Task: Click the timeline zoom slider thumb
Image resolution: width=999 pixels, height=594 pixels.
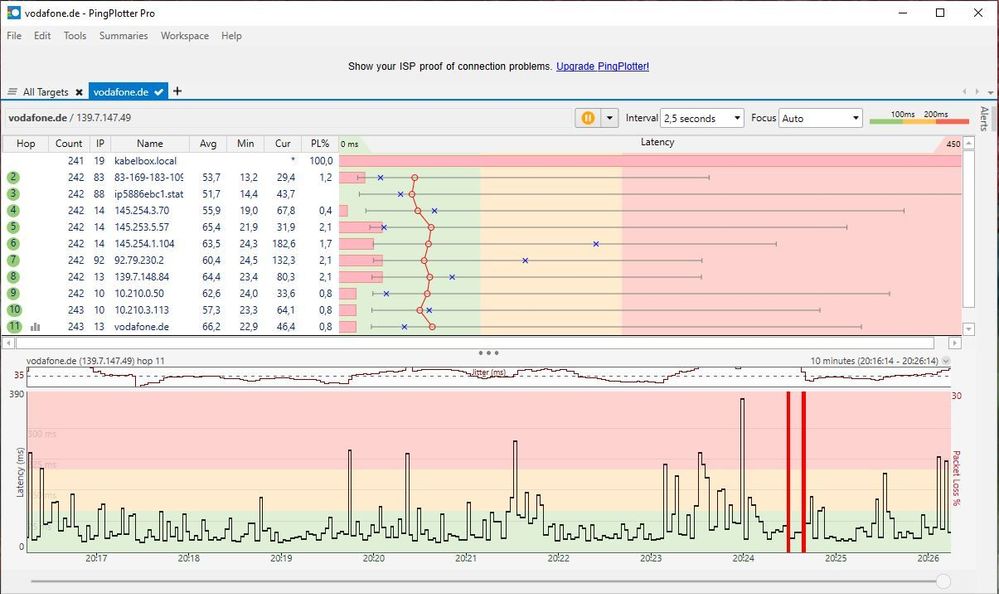Action: click(944, 581)
